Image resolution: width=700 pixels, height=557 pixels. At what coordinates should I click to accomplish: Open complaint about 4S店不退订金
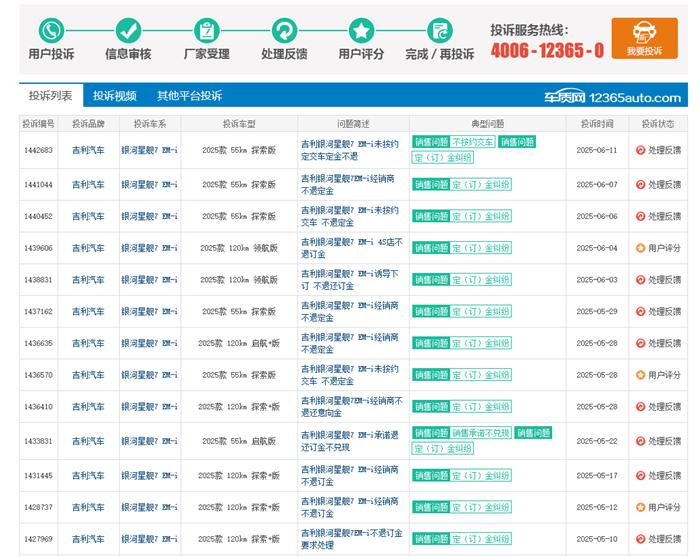[351, 248]
